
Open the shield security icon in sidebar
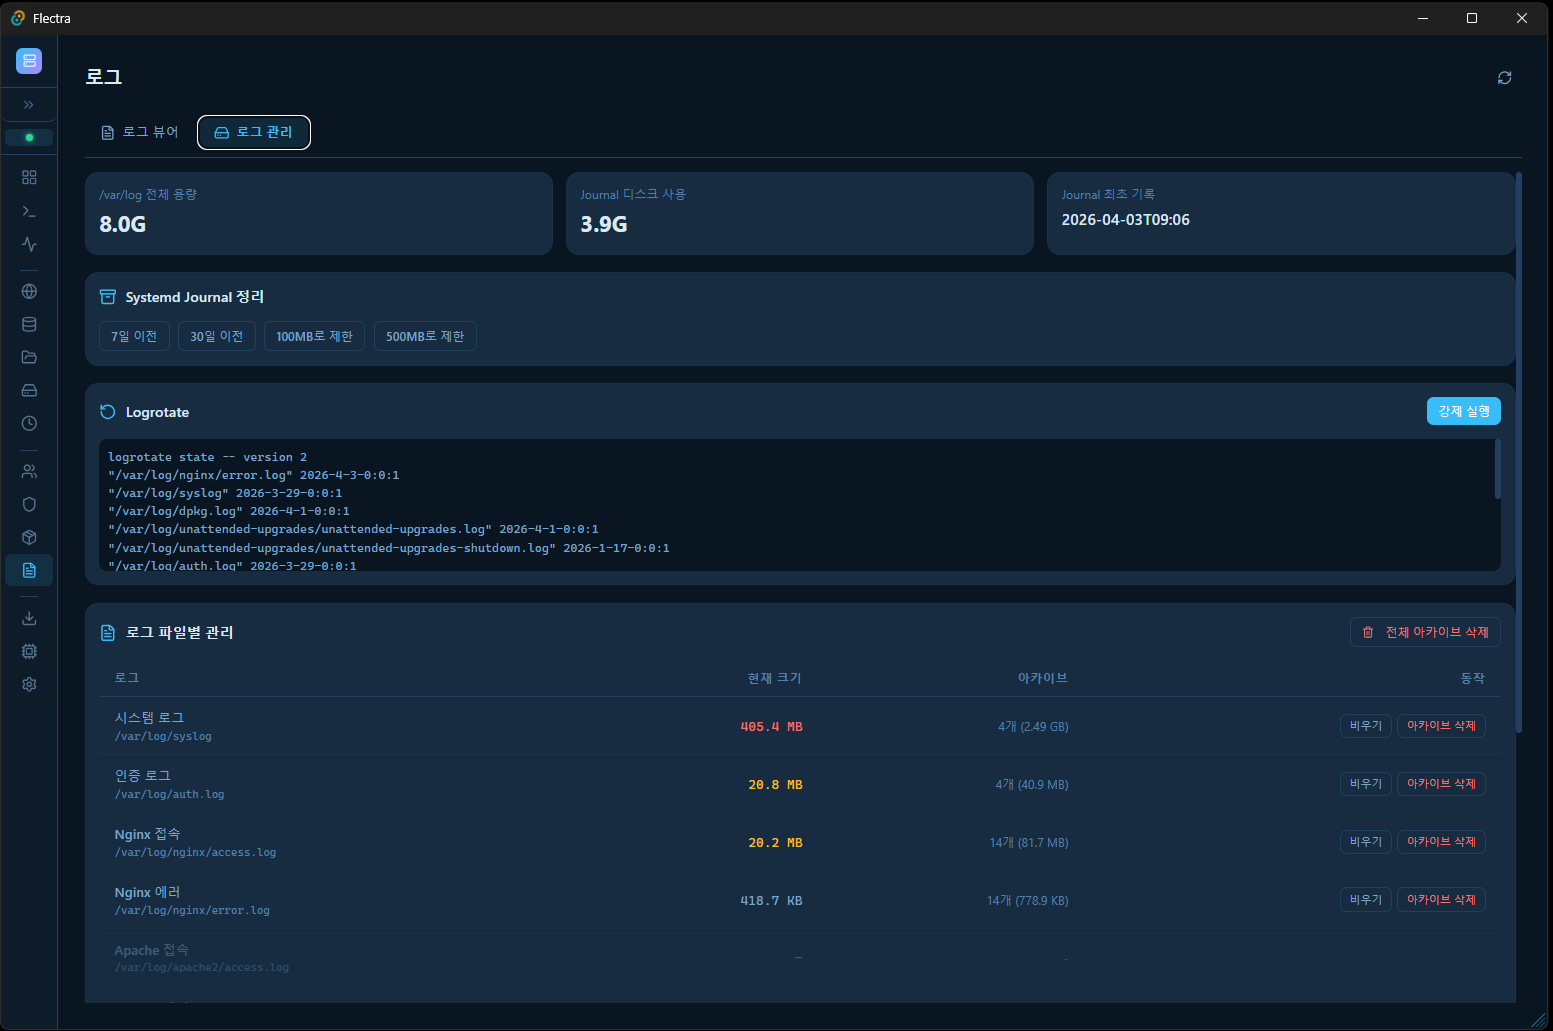click(29, 504)
